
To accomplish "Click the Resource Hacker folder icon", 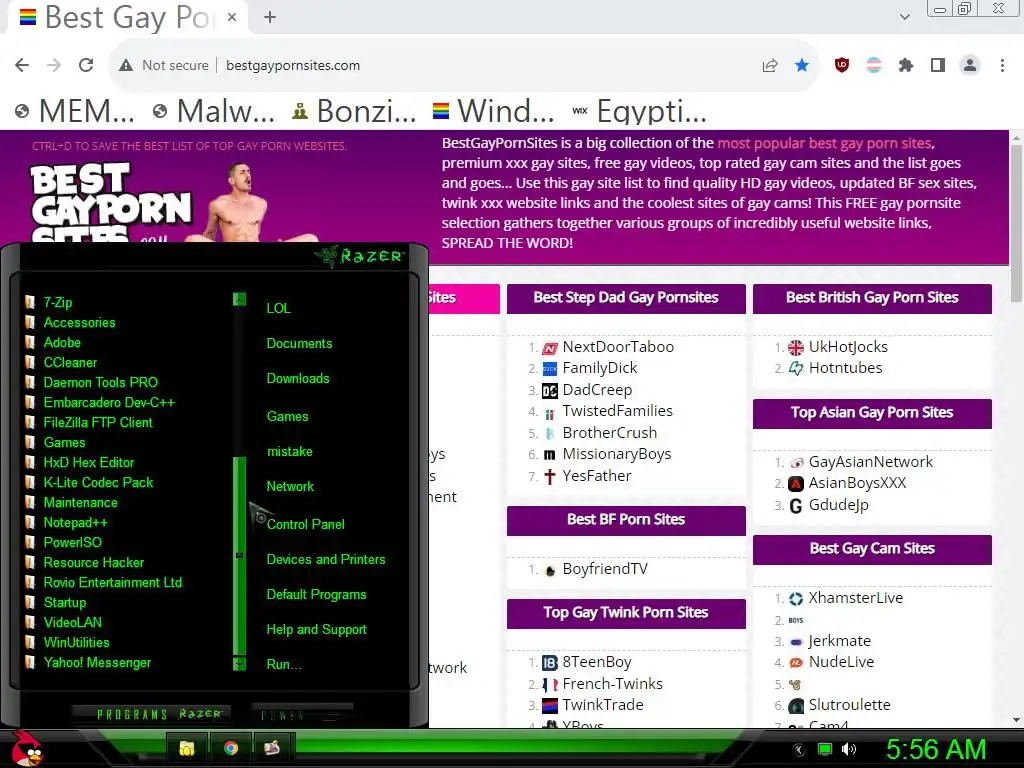I will [x=29, y=562].
